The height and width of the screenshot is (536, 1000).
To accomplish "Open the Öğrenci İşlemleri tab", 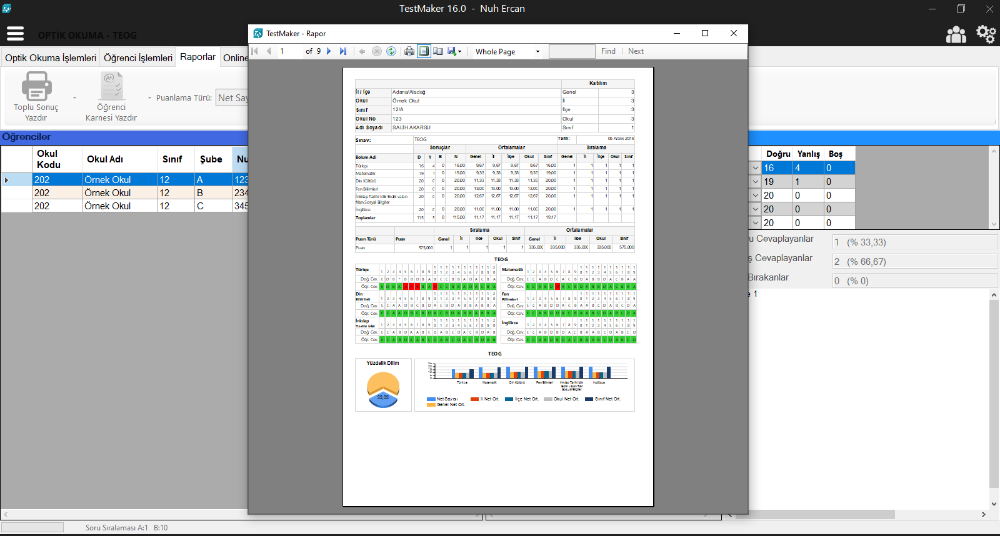I will 139,58.
